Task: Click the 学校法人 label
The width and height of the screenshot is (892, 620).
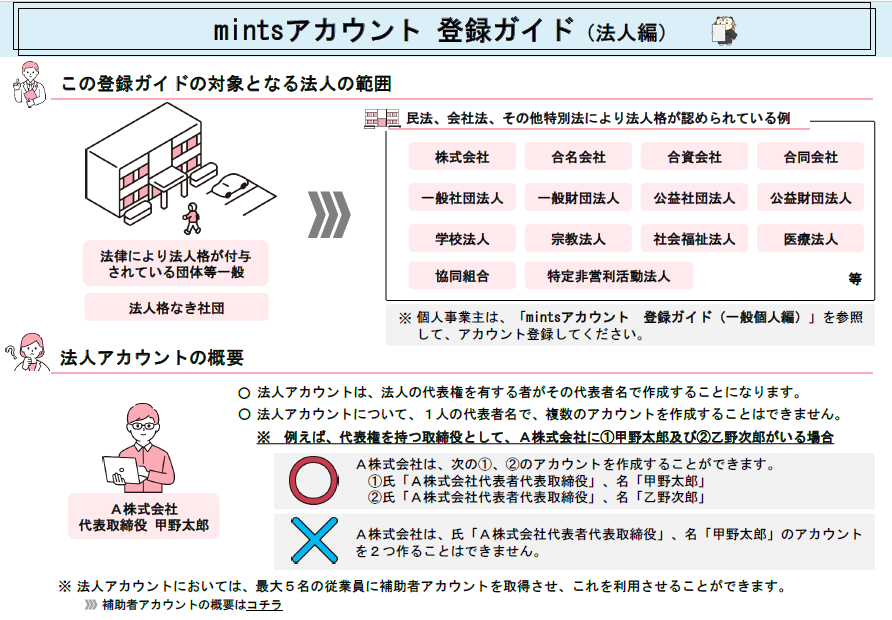Action: coord(462,238)
